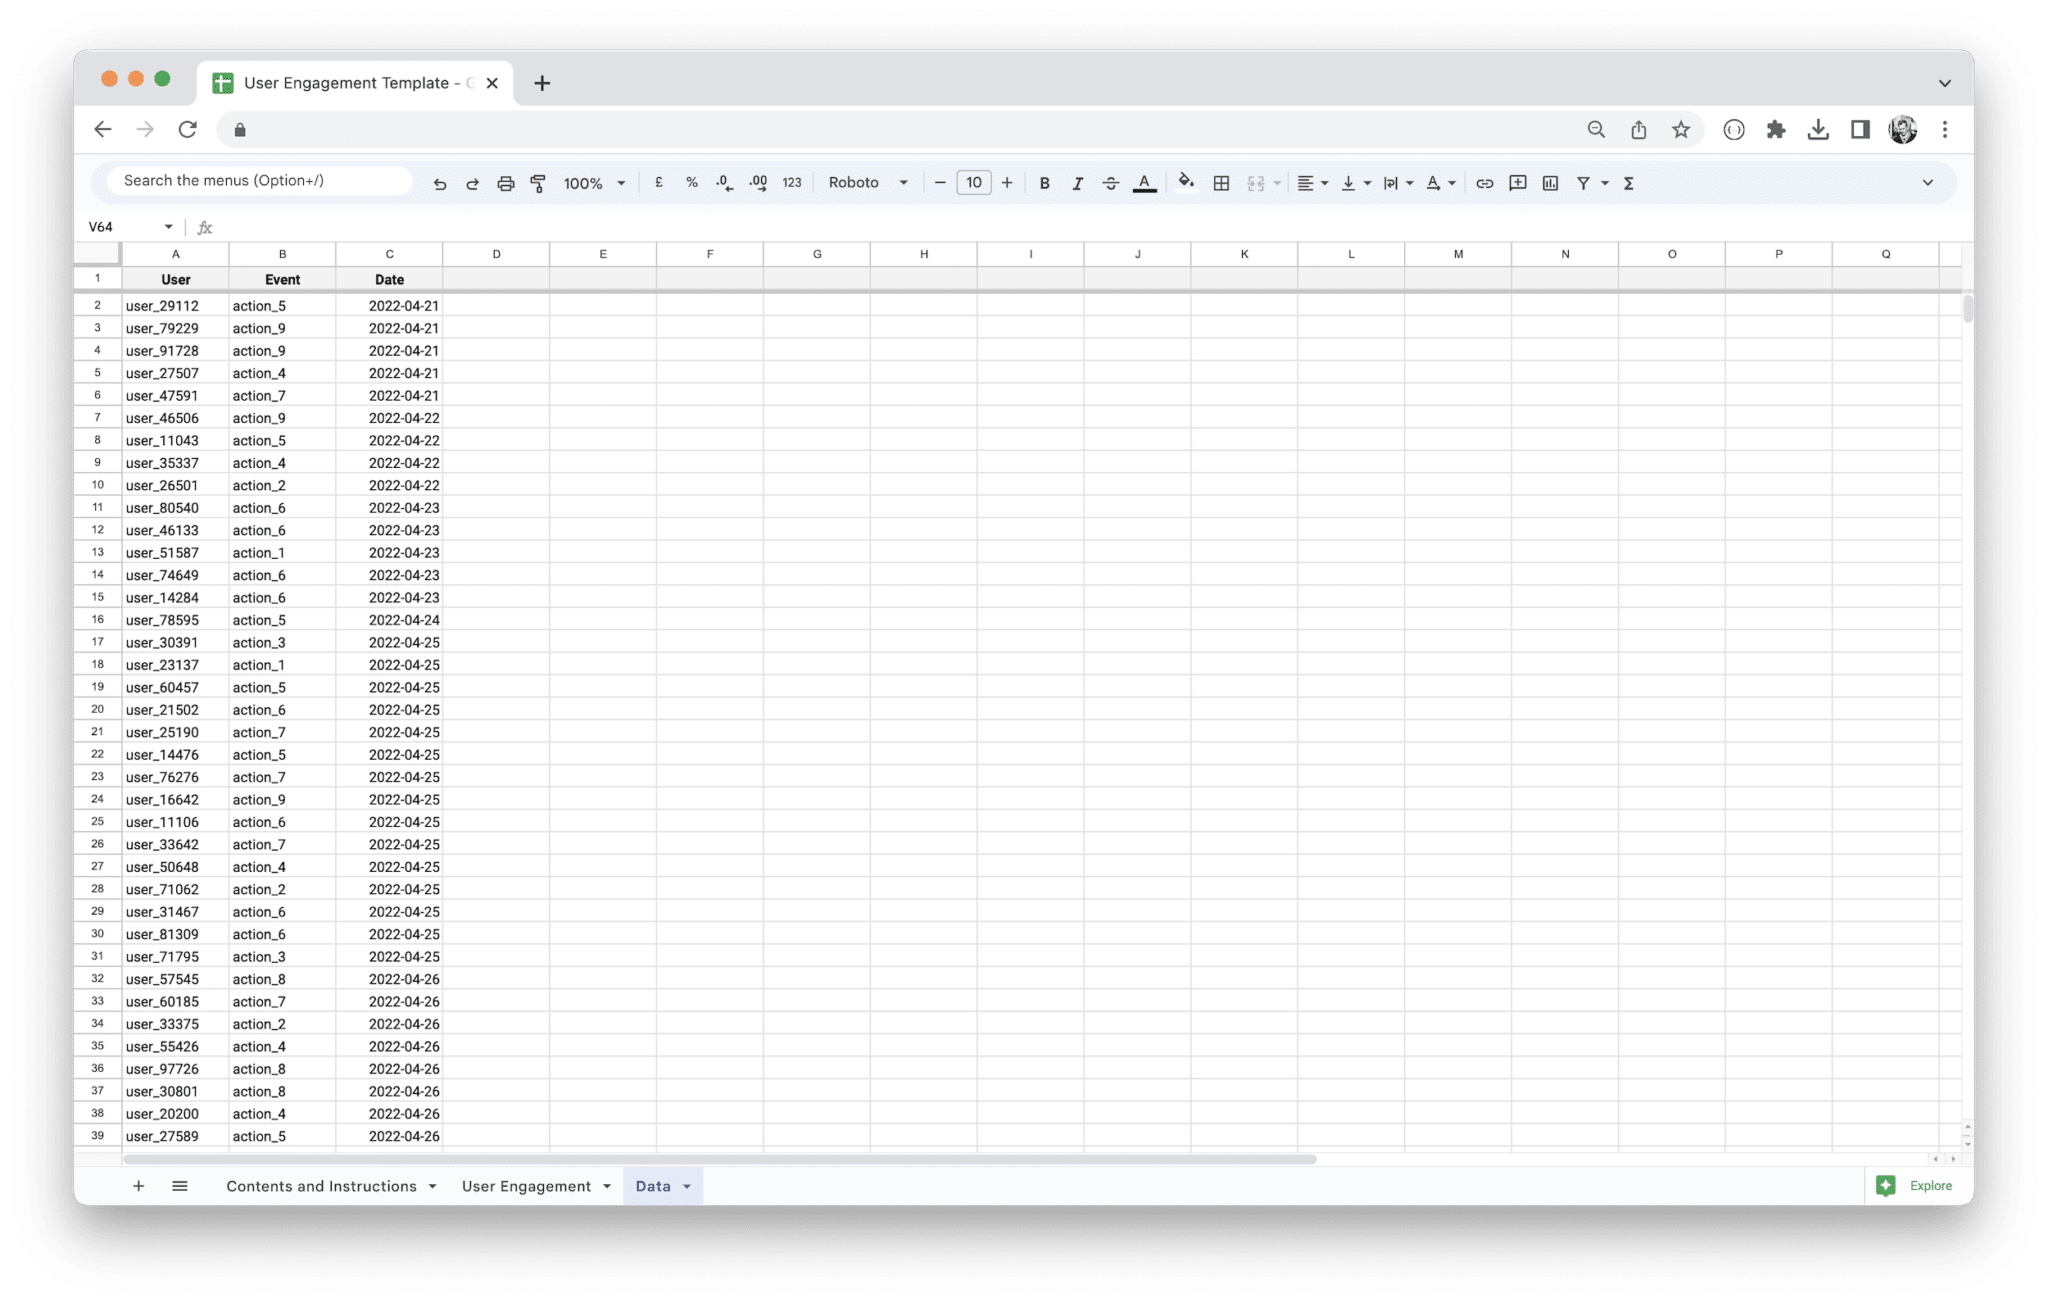The width and height of the screenshot is (2048, 1303).
Task: Open the font dropdown showing Roboto
Action: [866, 183]
